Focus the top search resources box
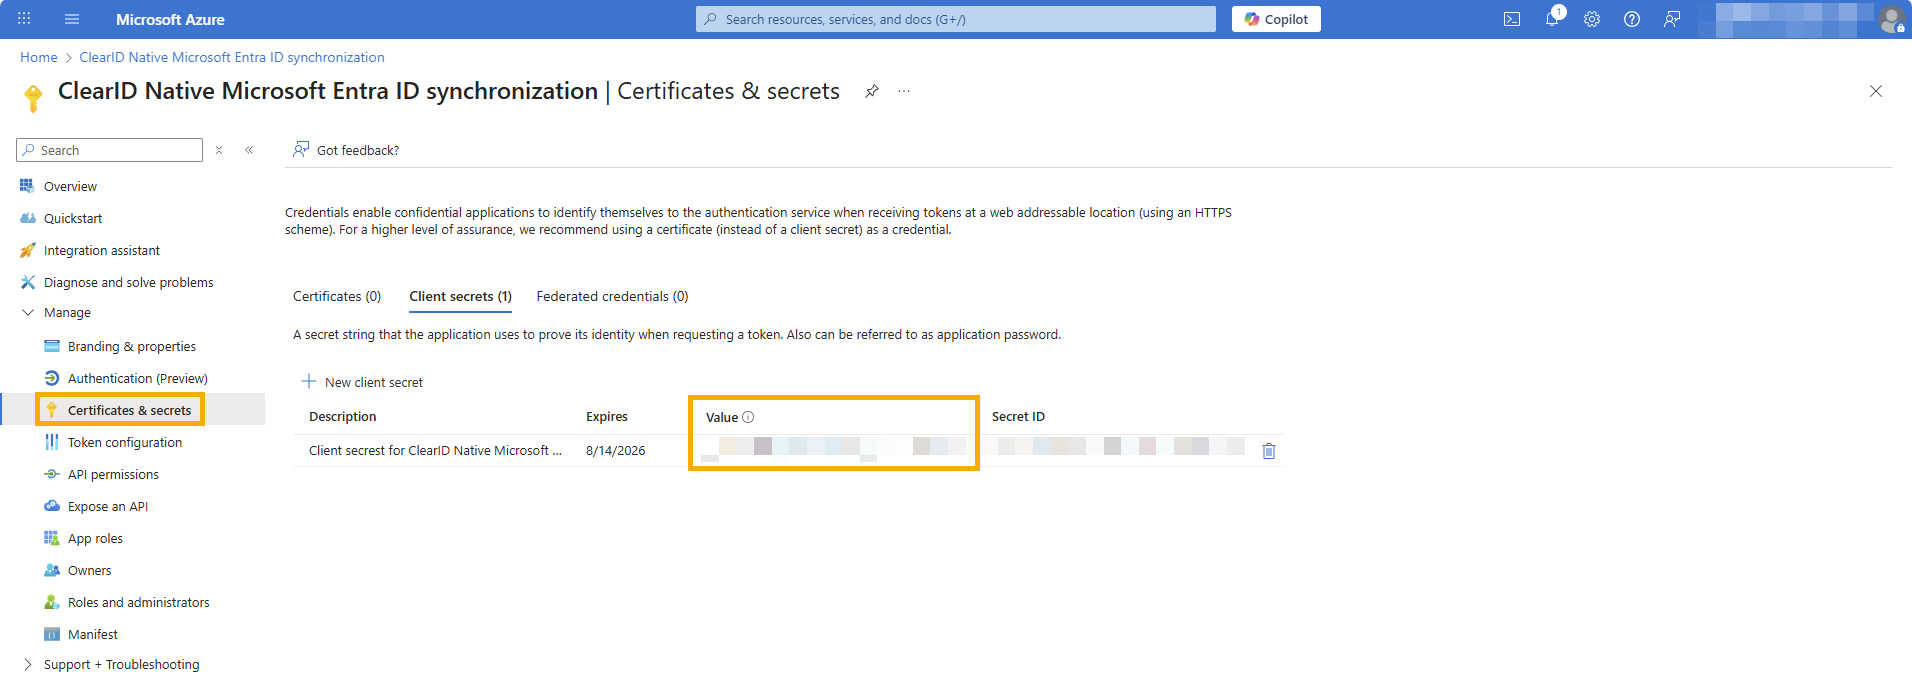 [x=956, y=19]
